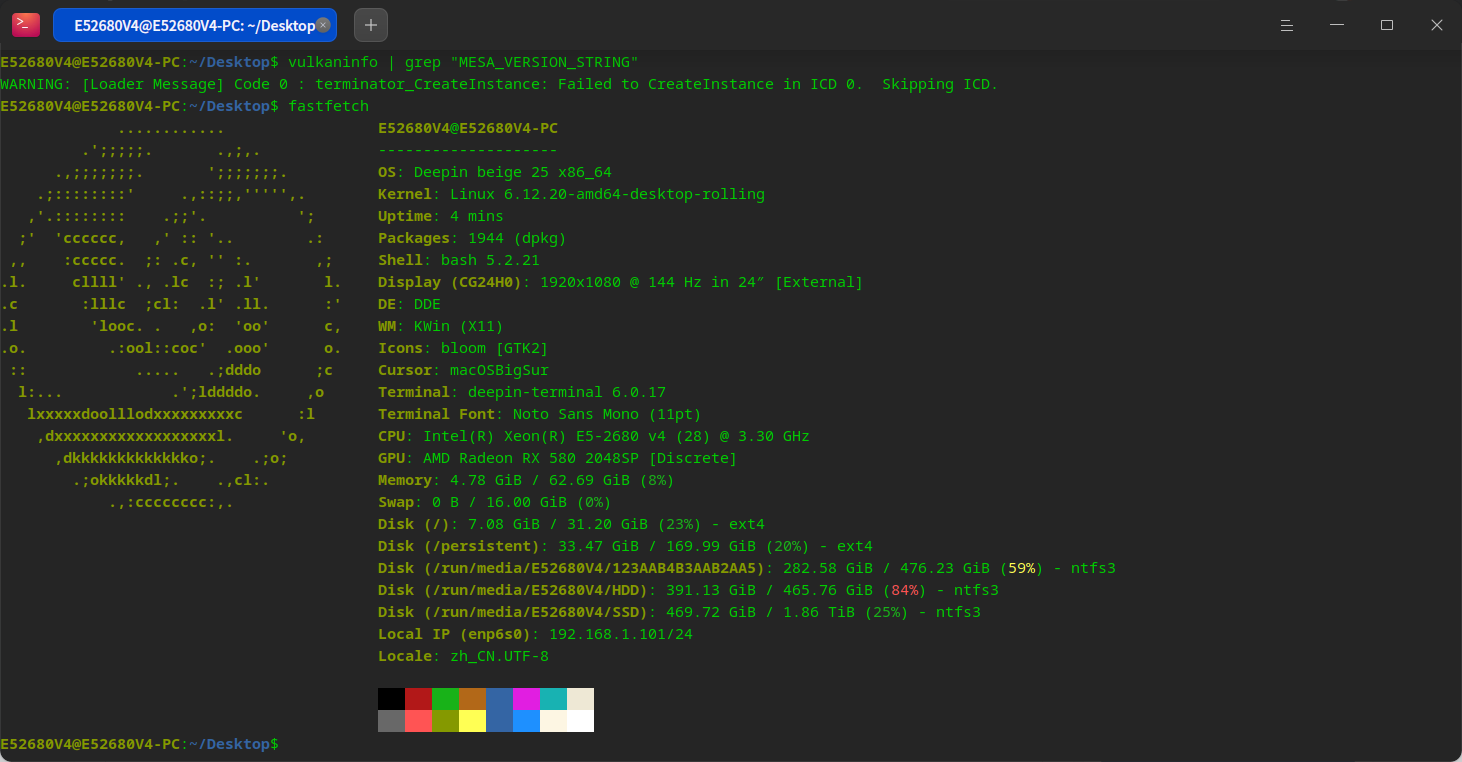Click the CPU: Intel Xeon E5-2680 line
The image size is (1462, 762).
click(594, 436)
